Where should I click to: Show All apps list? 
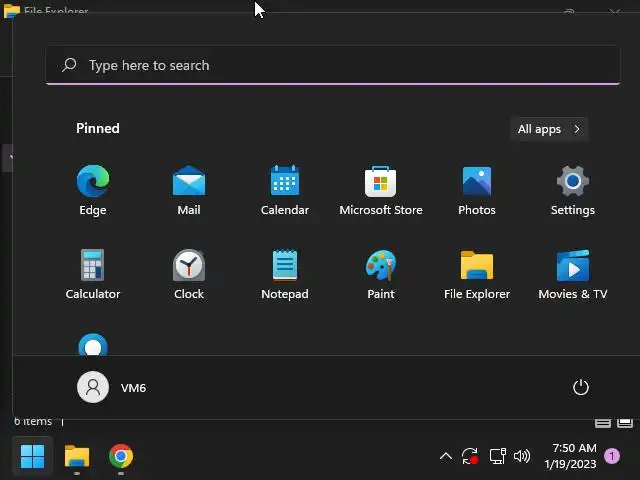pyautogui.click(x=549, y=129)
